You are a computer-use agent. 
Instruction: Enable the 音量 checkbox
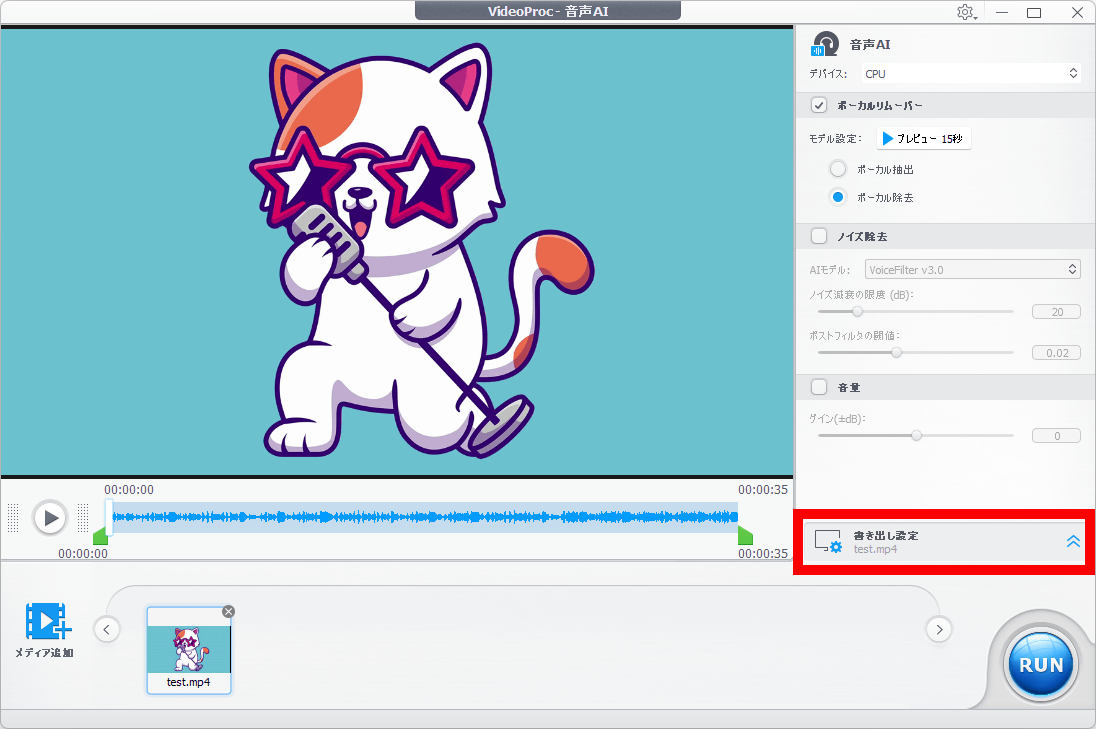pyautogui.click(x=819, y=386)
